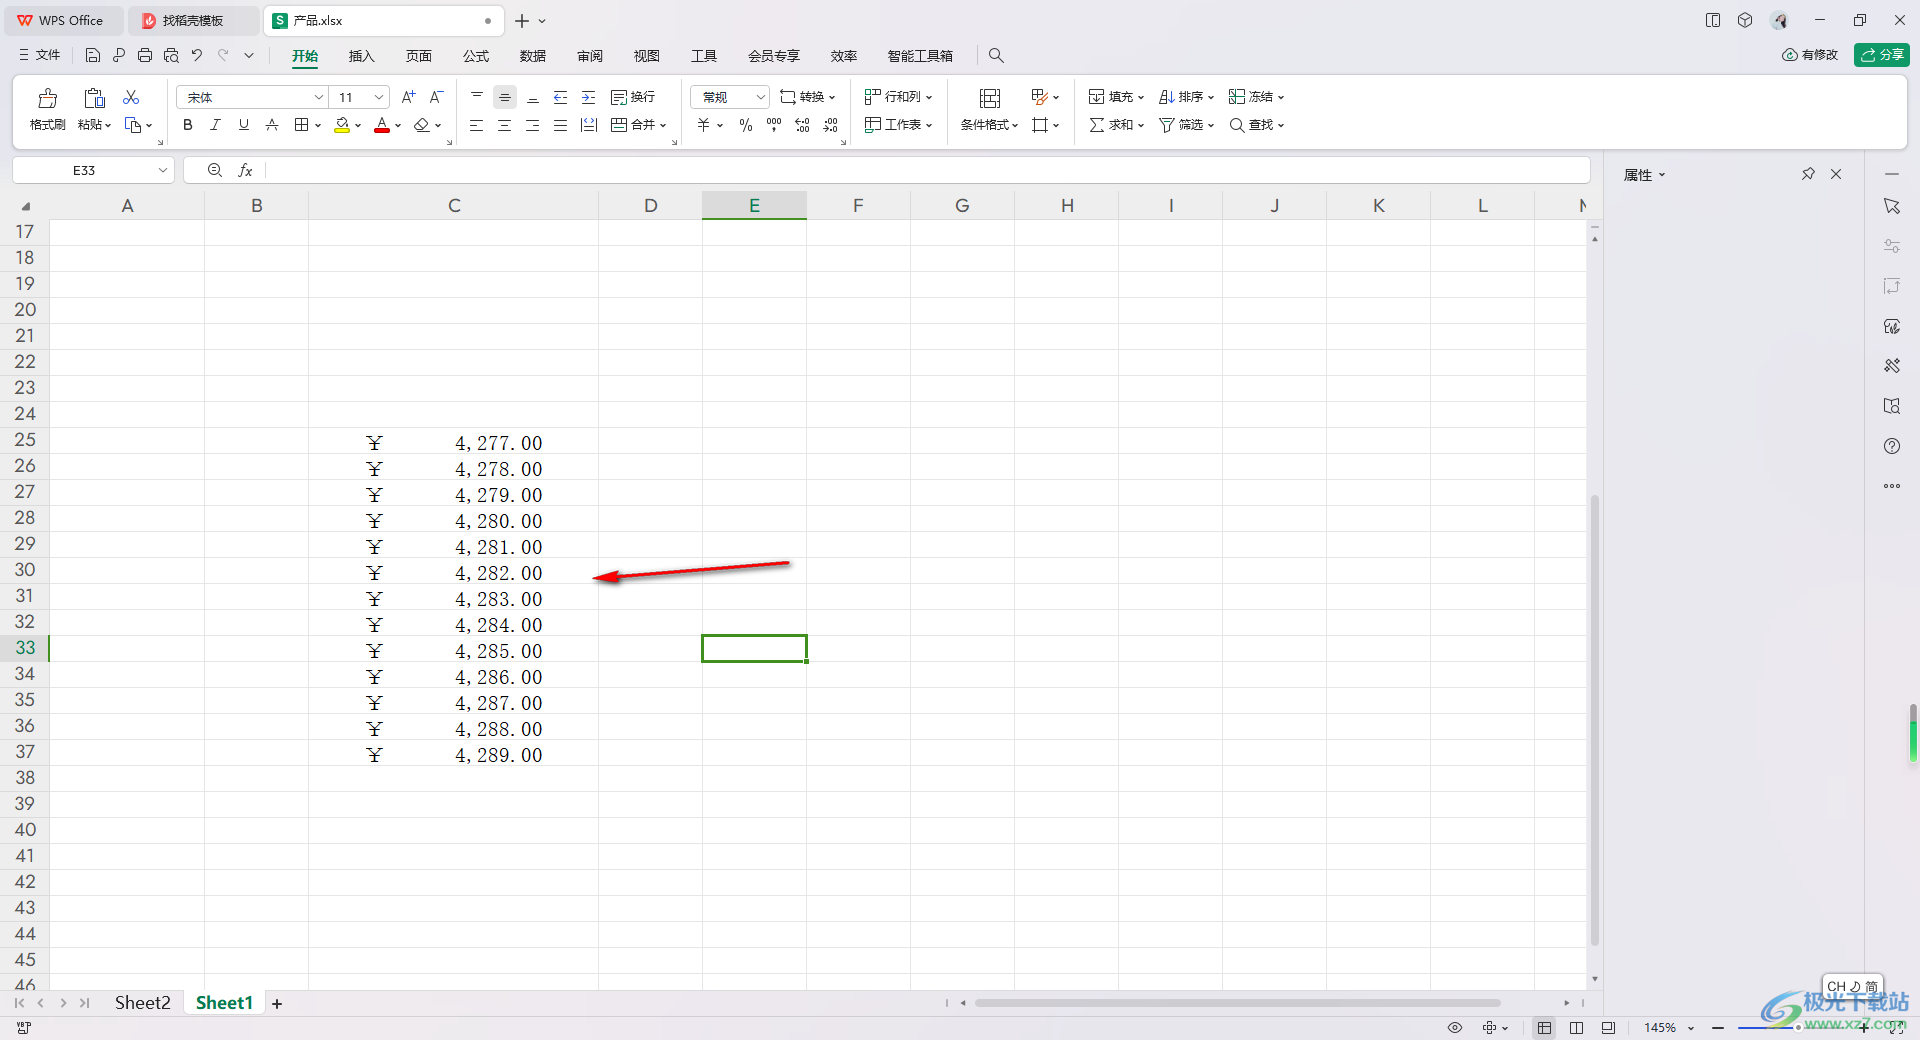Image resolution: width=1920 pixels, height=1040 pixels.
Task: Click the Cut scissors icon
Action: pyautogui.click(x=131, y=97)
